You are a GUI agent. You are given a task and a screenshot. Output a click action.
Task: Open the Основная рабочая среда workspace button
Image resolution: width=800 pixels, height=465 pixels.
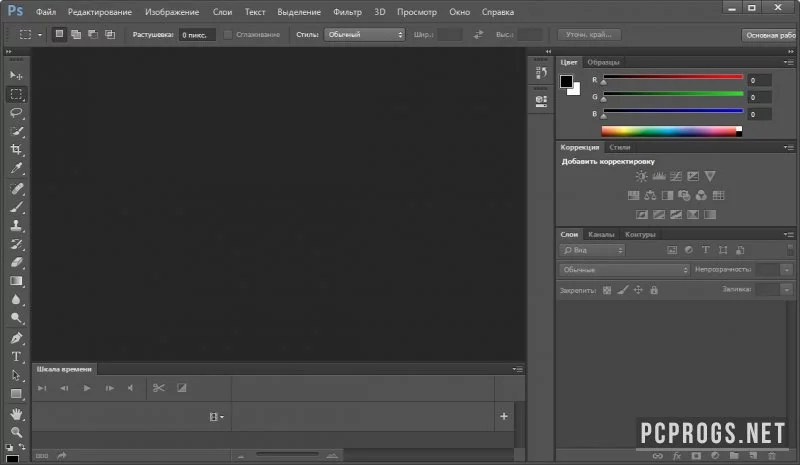point(770,35)
